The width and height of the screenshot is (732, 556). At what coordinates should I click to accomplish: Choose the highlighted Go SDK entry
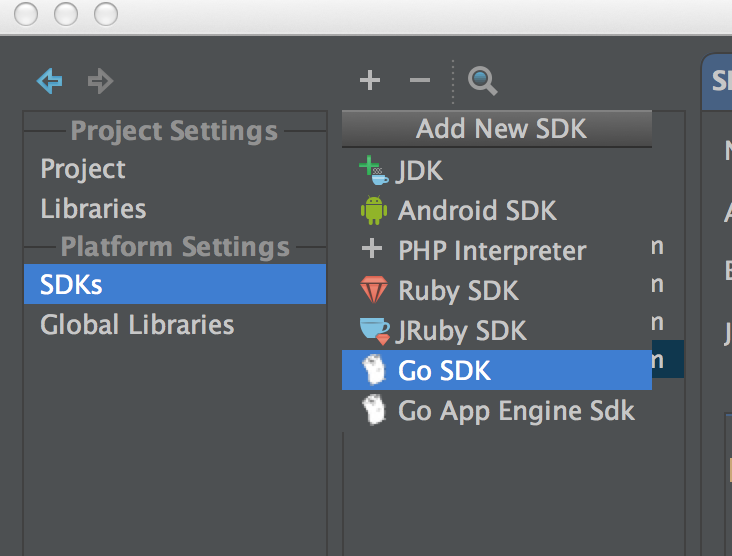click(497, 370)
